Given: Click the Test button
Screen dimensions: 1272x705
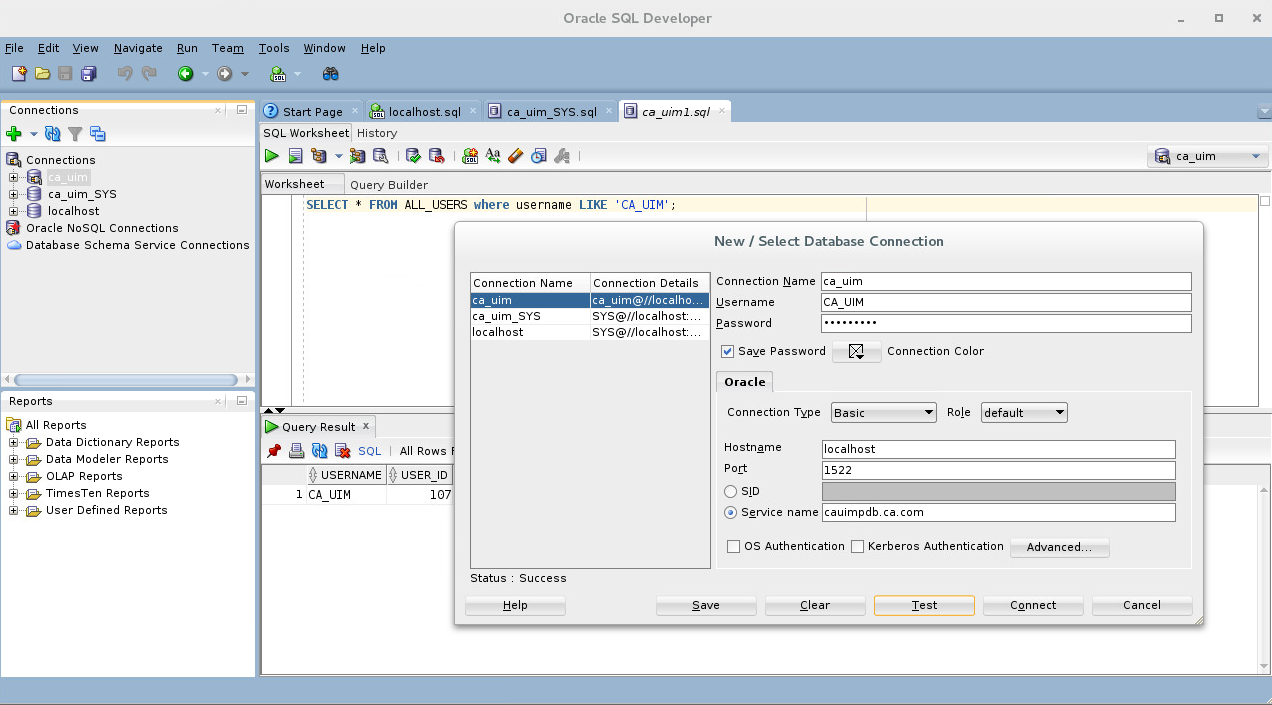Looking at the screenshot, I should [x=923, y=605].
